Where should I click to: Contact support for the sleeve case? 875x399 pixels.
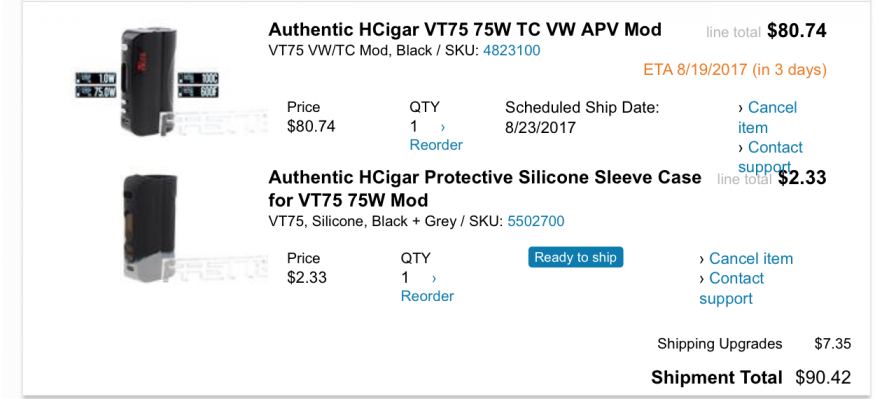coord(732,288)
